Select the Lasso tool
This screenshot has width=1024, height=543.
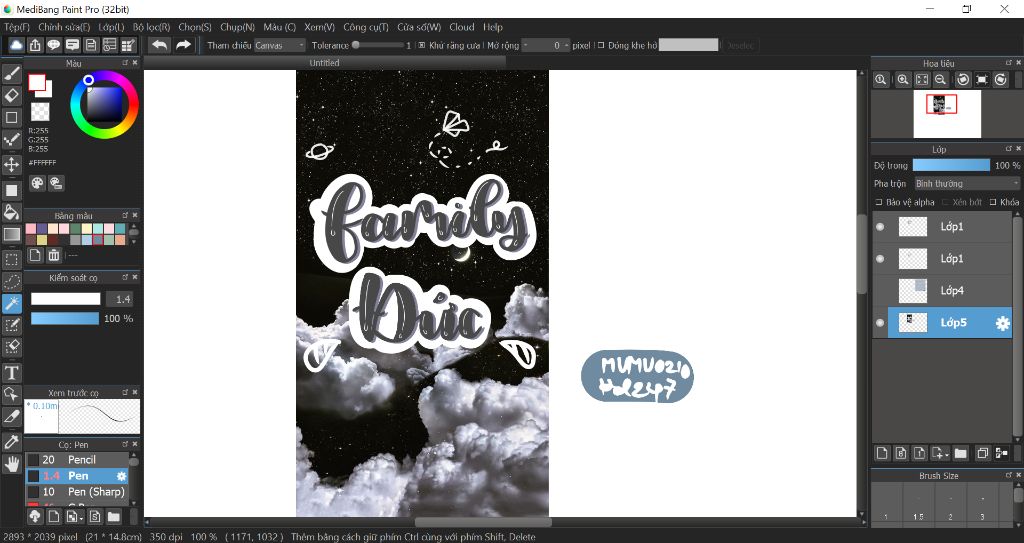[x=12, y=281]
